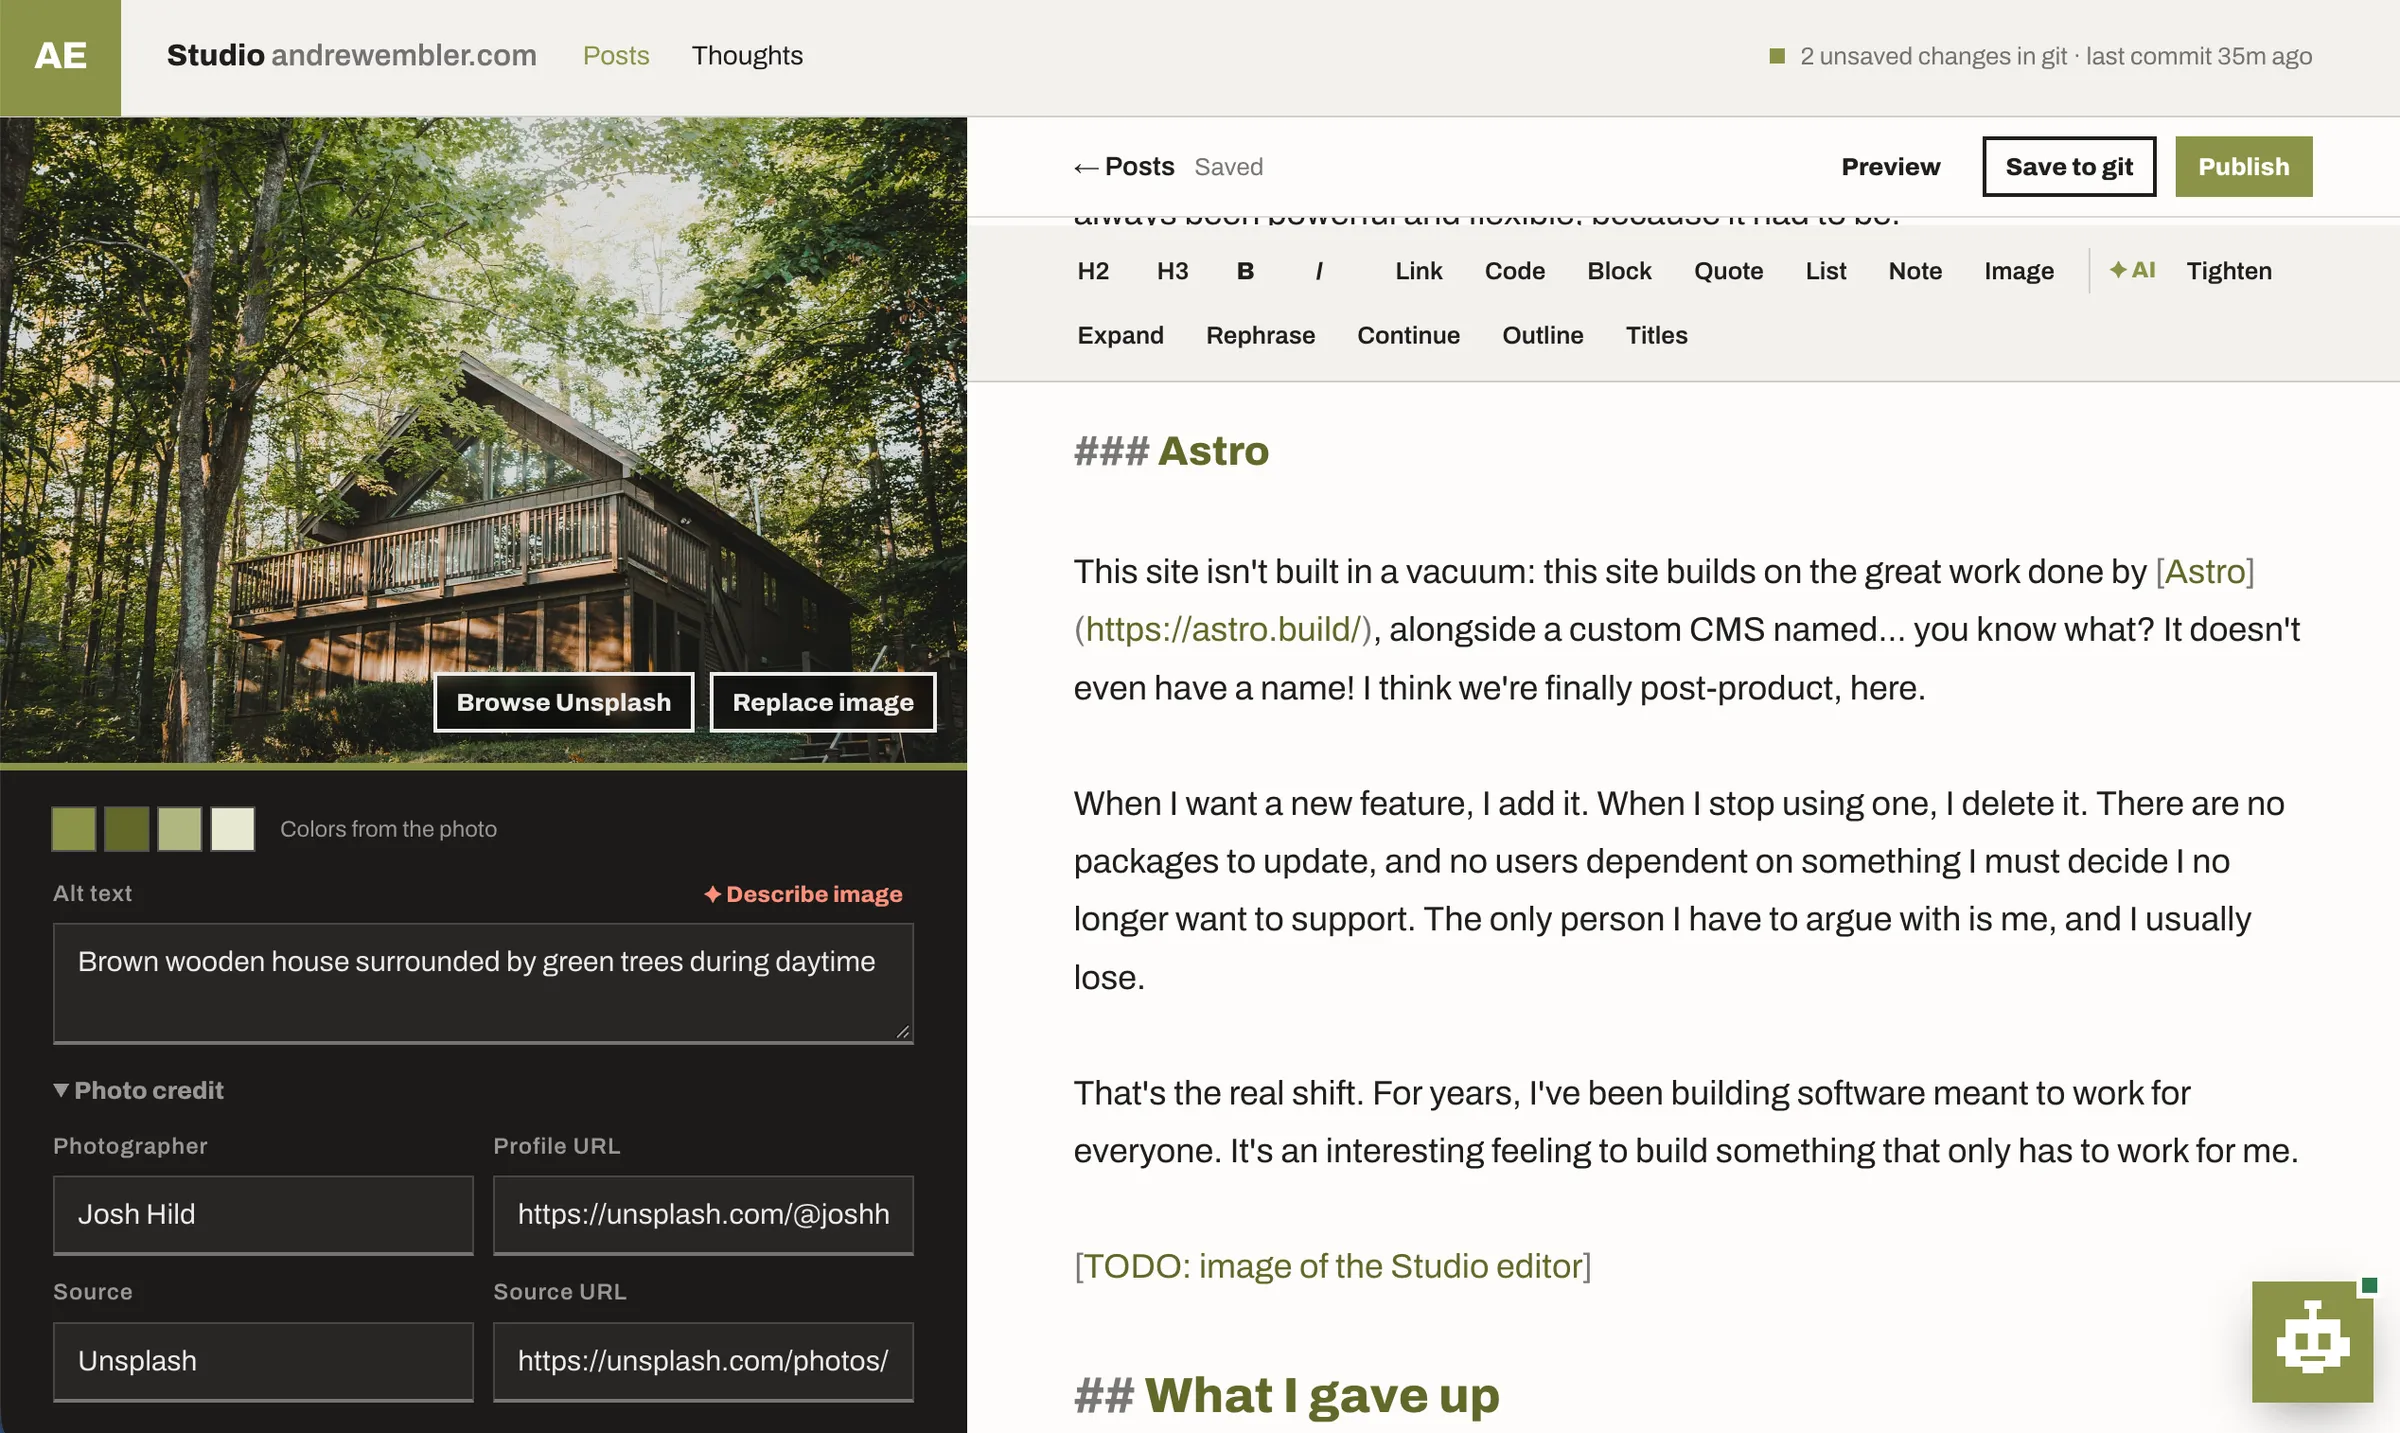Click the Source URL field
Screen dimensions: 2400x1433
(x=703, y=1362)
